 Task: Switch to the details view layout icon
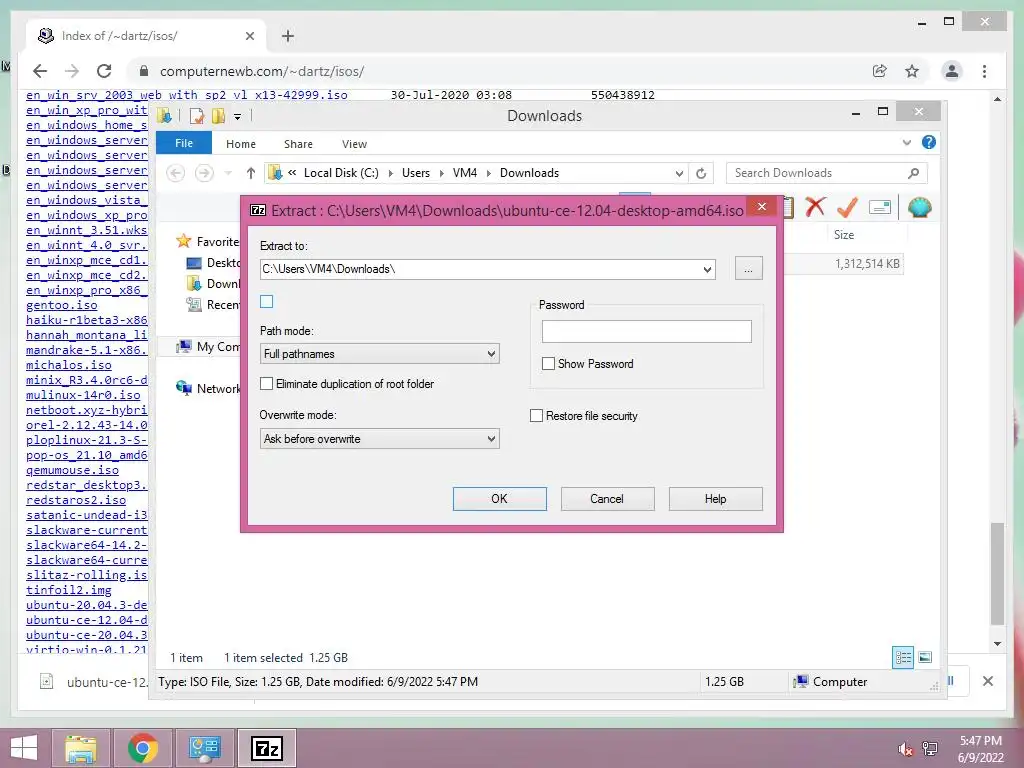903,657
